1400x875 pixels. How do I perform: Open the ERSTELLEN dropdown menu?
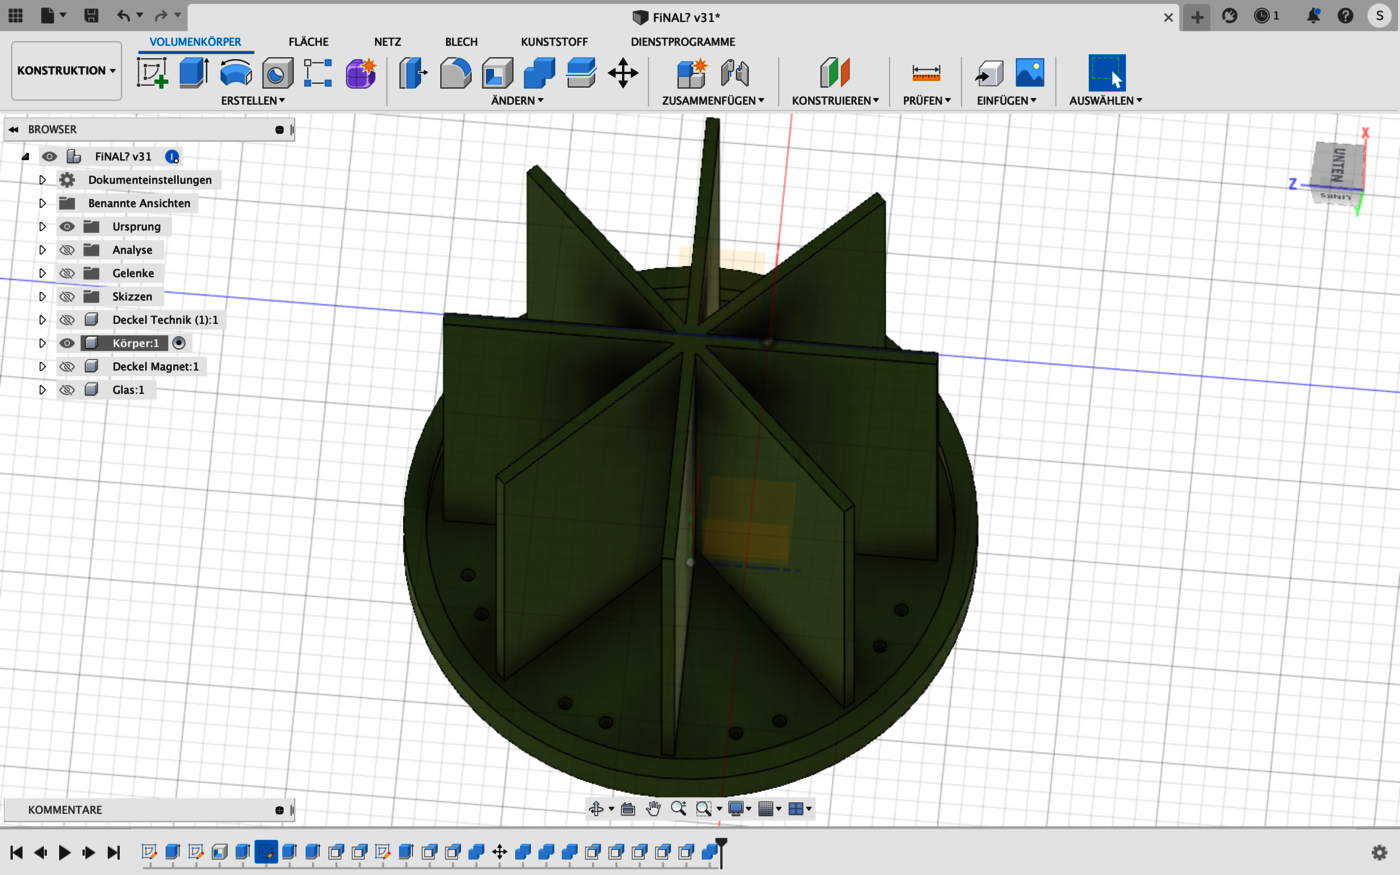tap(253, 100)
